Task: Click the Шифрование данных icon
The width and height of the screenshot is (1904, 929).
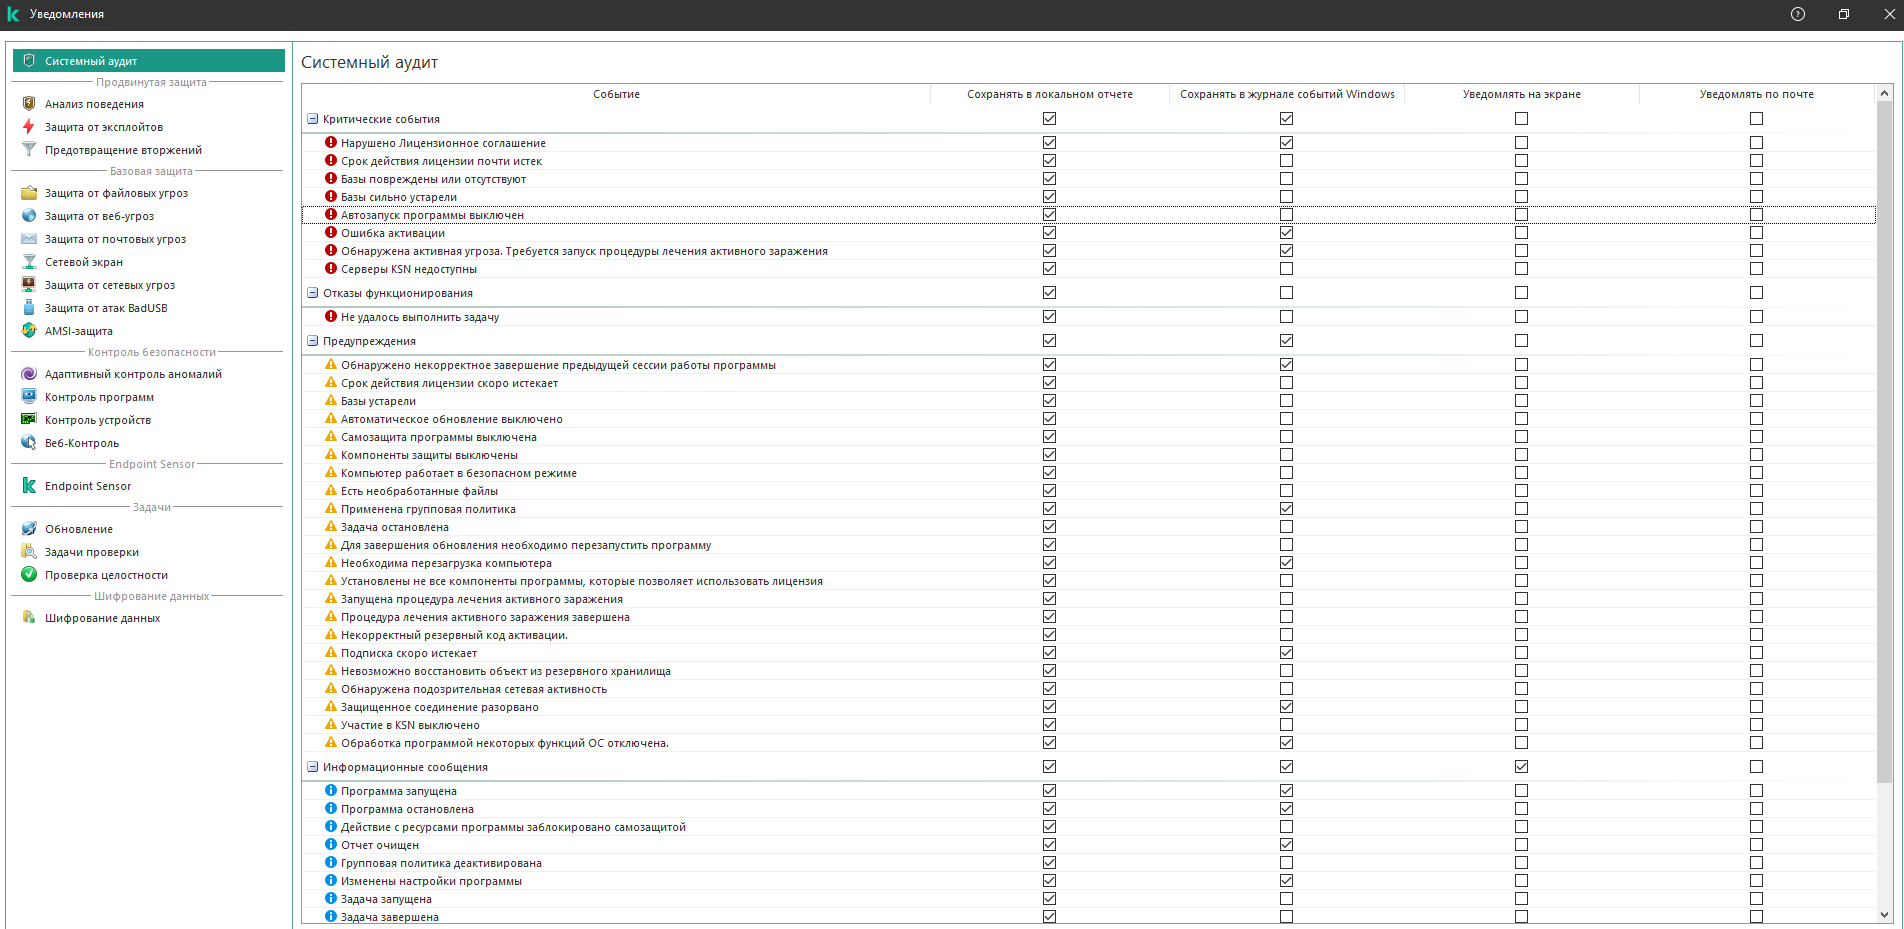Action: click(x=29, y=618)
